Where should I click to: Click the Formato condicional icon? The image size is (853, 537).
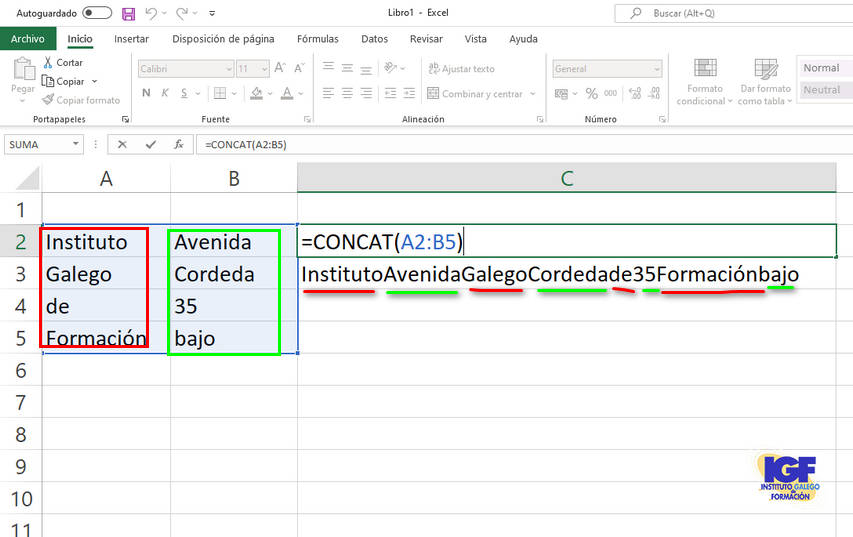coord(706,70)
